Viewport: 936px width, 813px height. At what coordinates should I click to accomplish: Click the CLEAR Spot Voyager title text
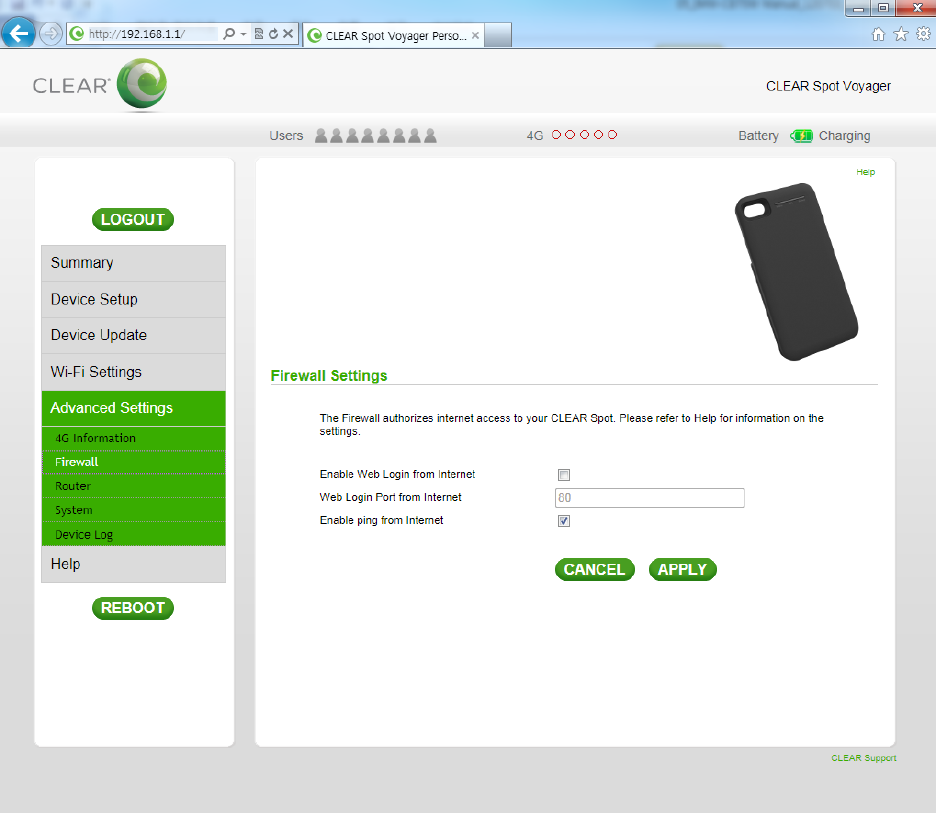point(828,87)
